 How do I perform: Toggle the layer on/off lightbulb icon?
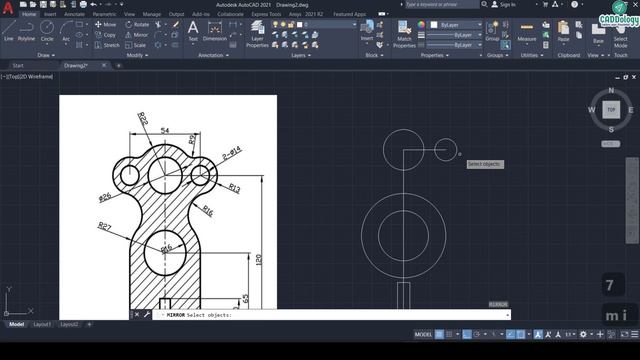275,25
